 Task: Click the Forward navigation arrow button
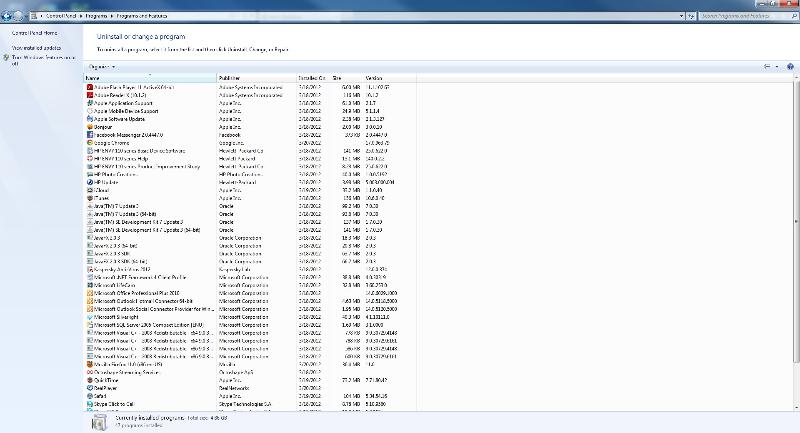(17, 16)
